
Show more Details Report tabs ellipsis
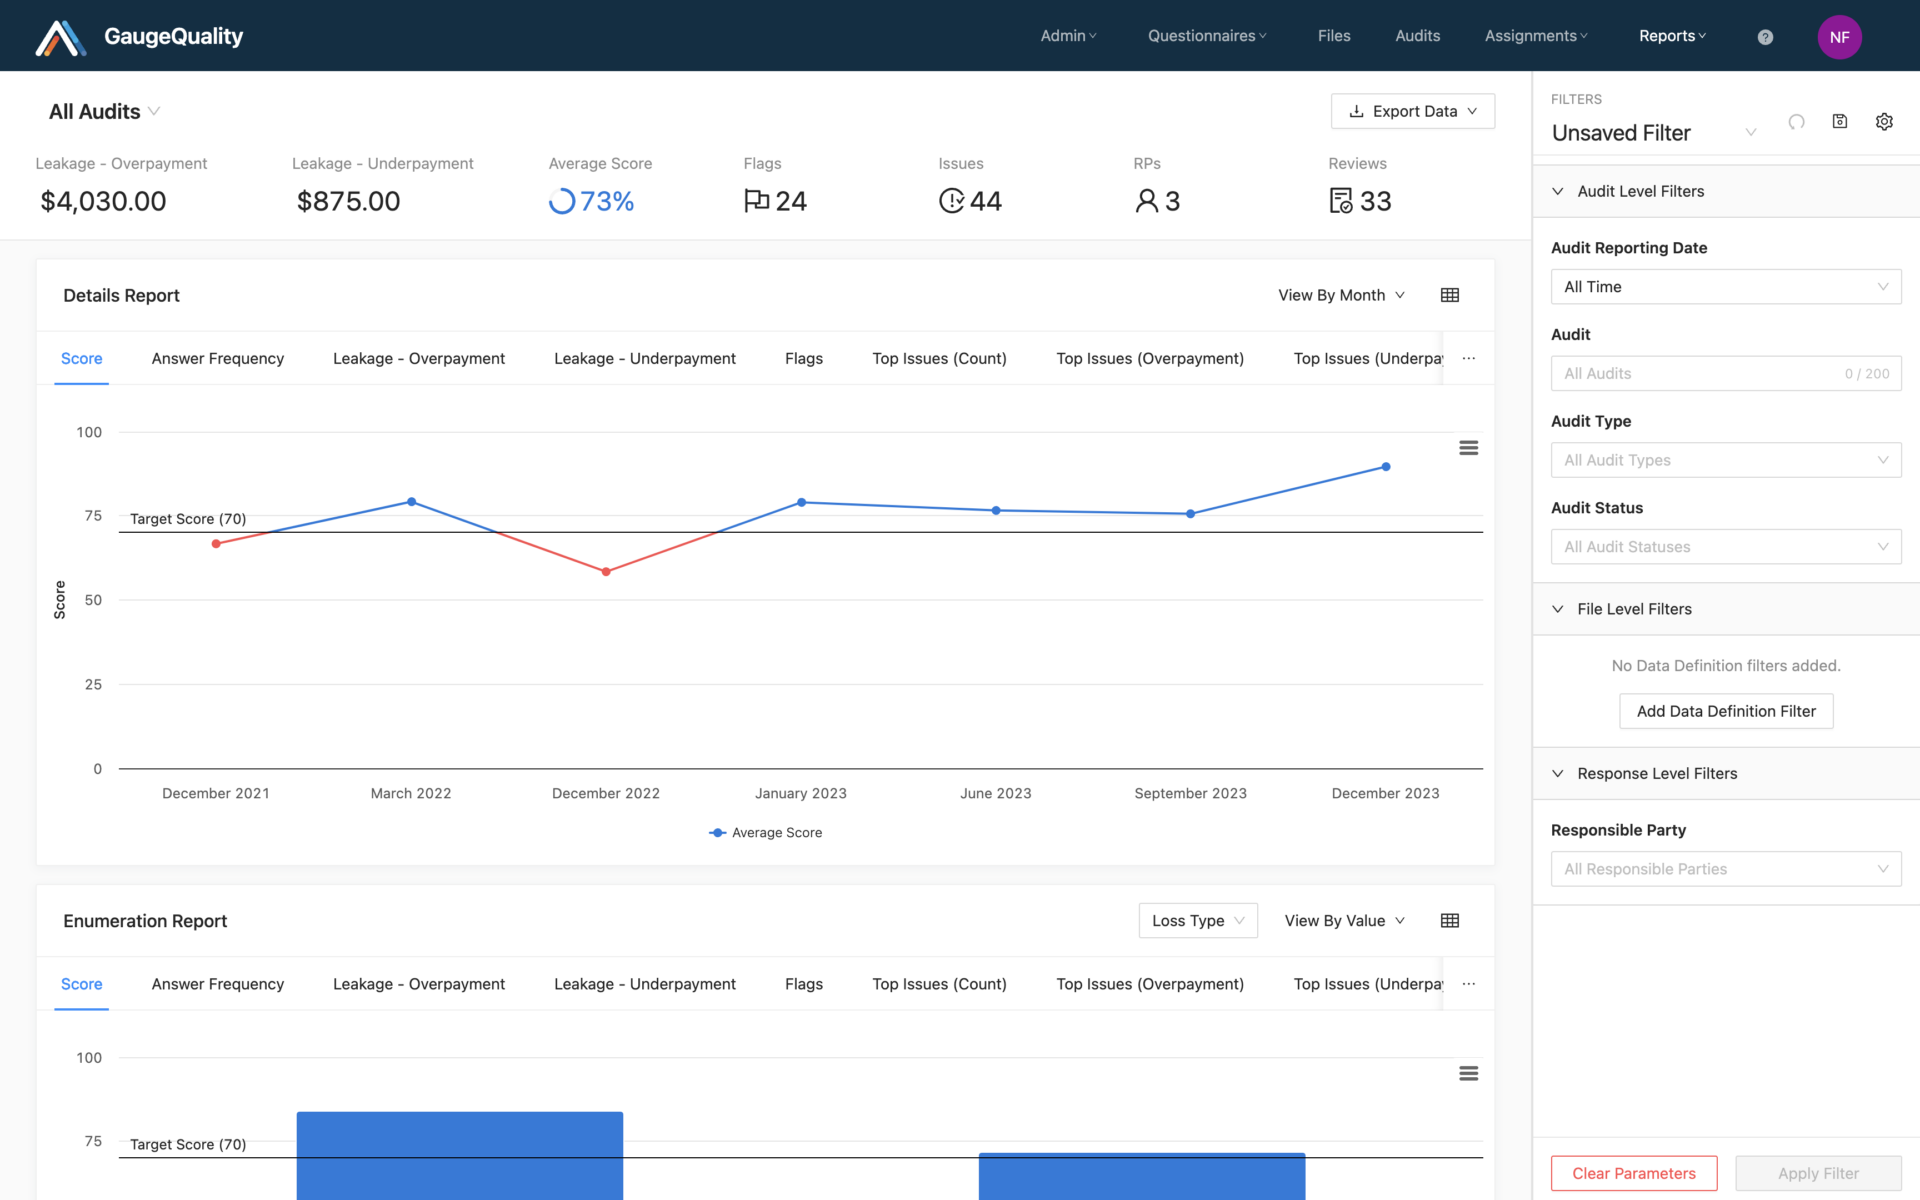(x=1468, y=358)
